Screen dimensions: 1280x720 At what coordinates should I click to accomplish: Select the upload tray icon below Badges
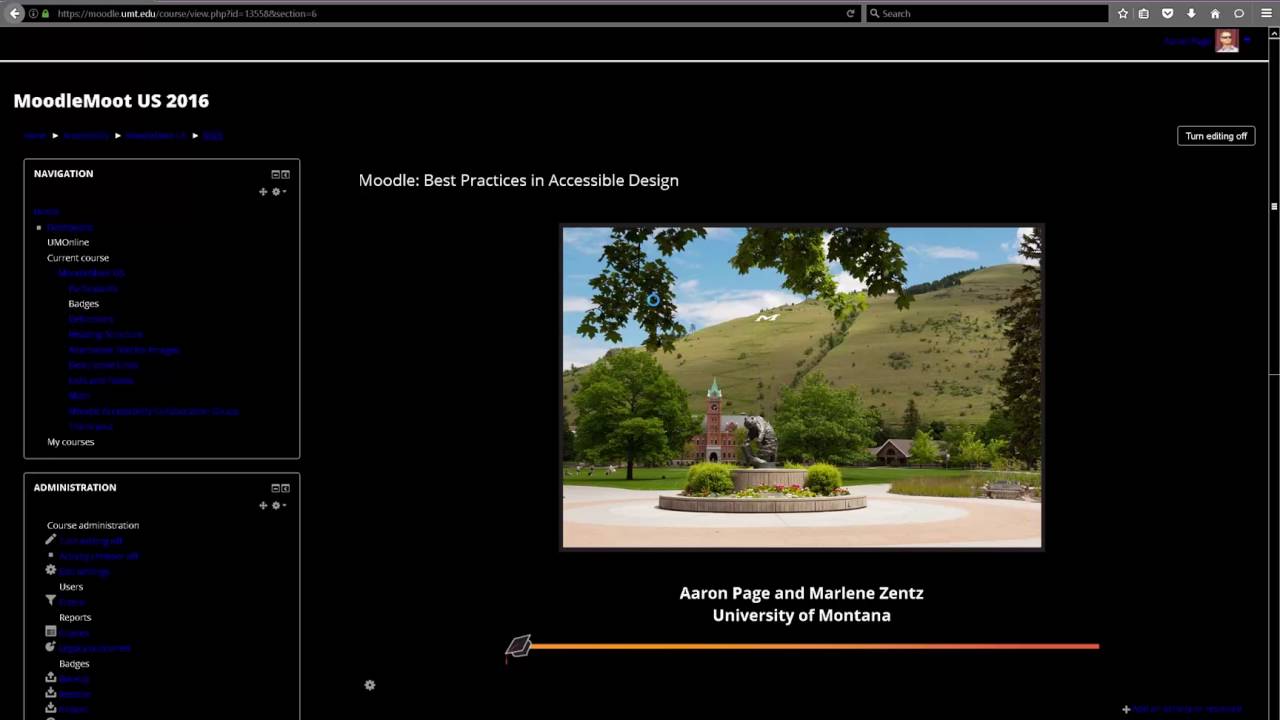click(51, 678)
